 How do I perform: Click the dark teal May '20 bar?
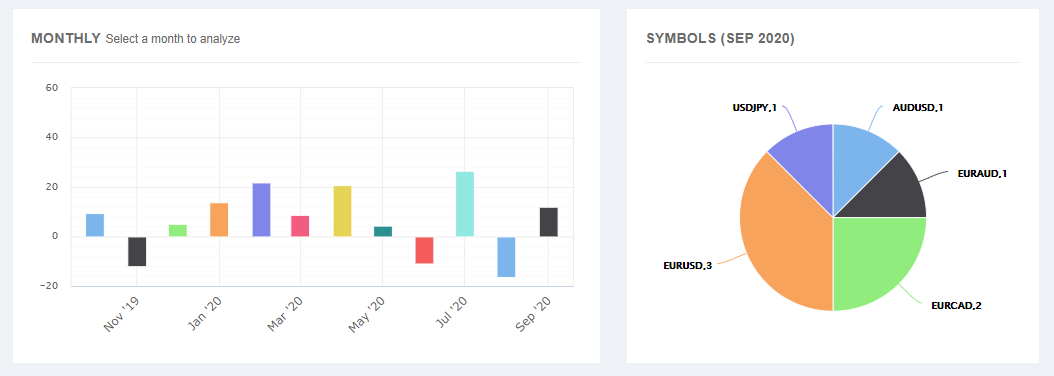coord(383,231)
